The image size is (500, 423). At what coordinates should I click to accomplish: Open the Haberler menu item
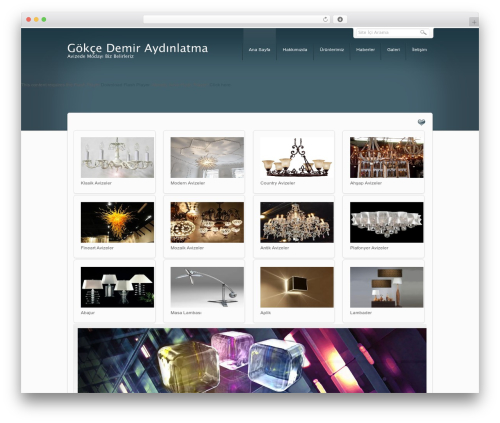(365, 50)
